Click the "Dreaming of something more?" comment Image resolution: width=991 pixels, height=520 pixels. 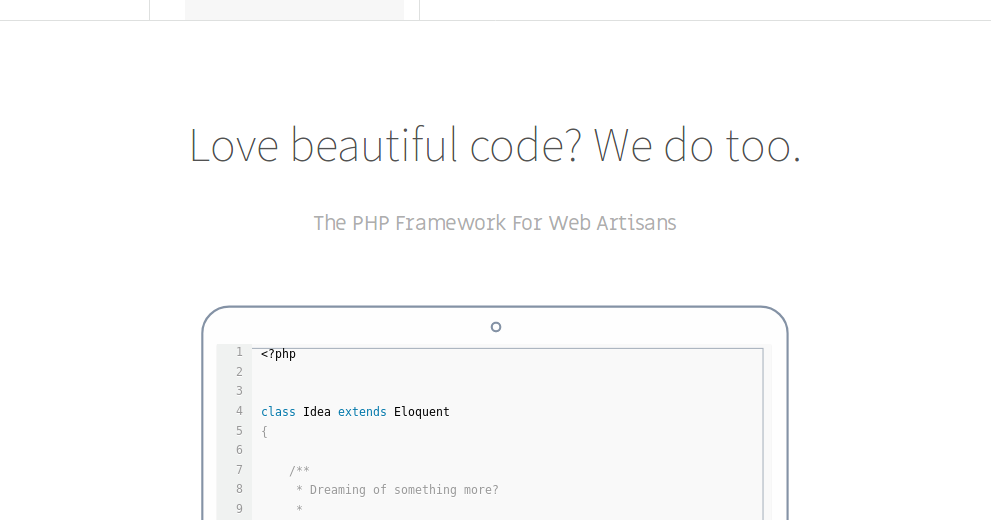pyautogui.click(x=404, y=490)
